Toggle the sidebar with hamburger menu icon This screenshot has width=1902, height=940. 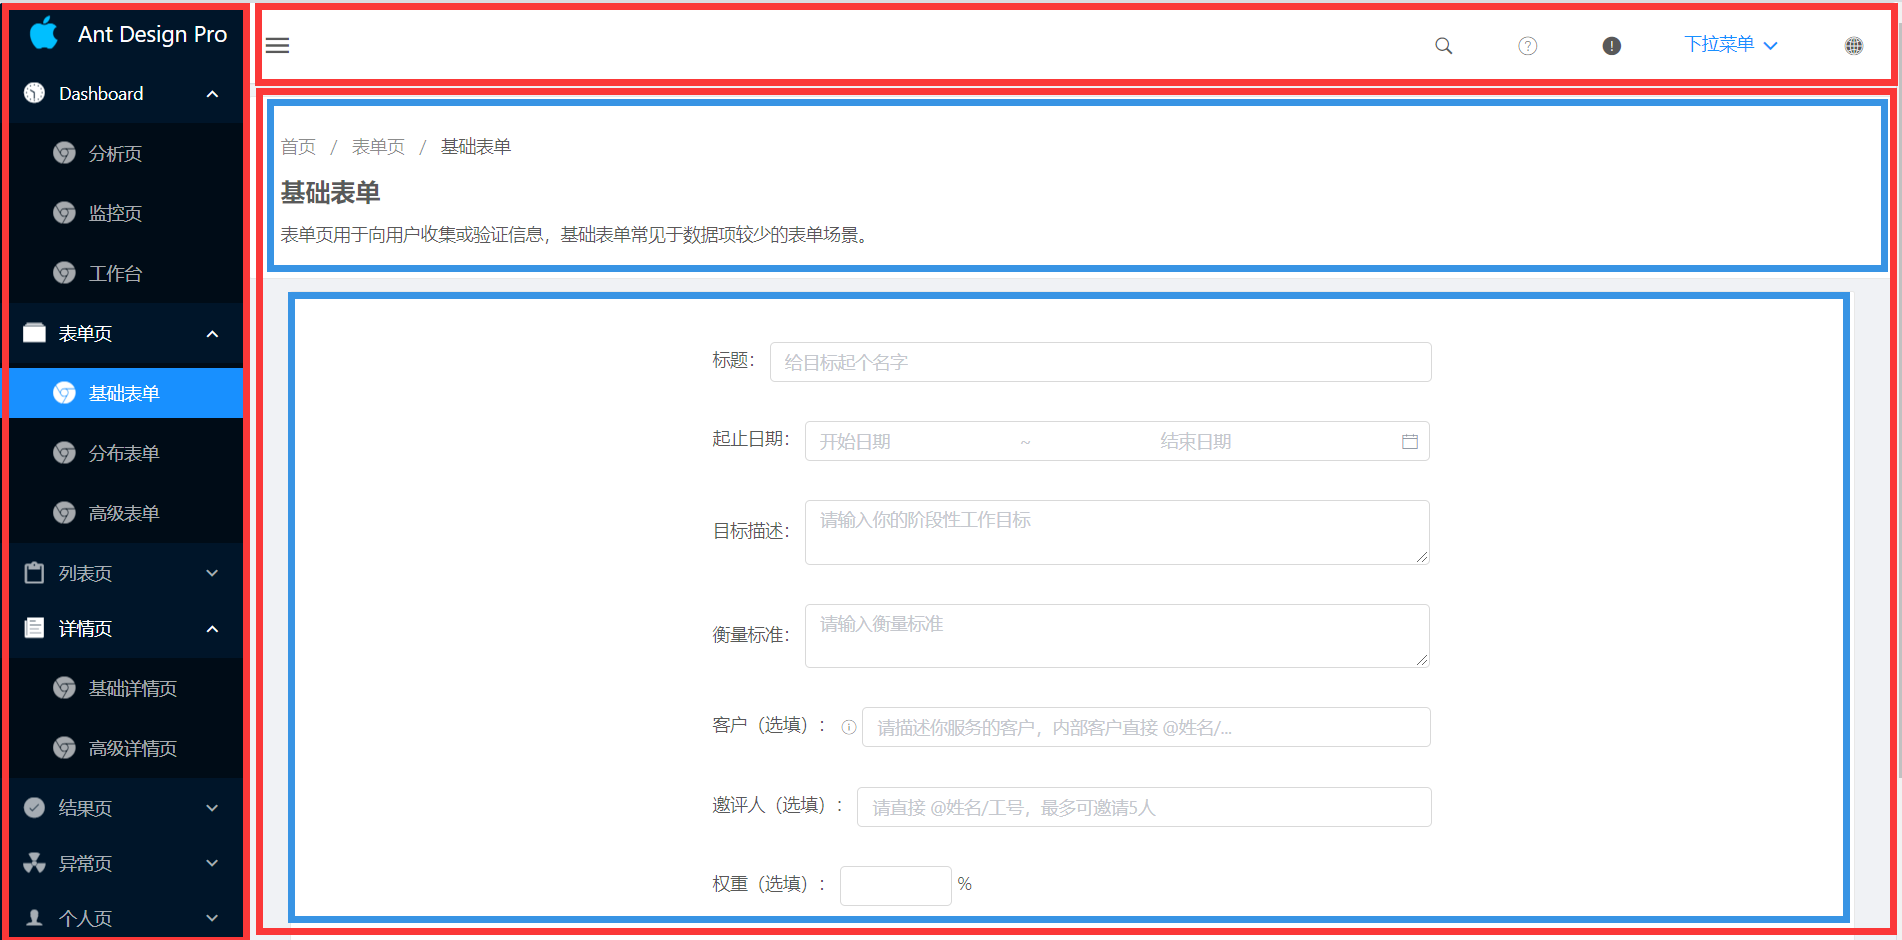pyautogui.click(x=277, y=45)
